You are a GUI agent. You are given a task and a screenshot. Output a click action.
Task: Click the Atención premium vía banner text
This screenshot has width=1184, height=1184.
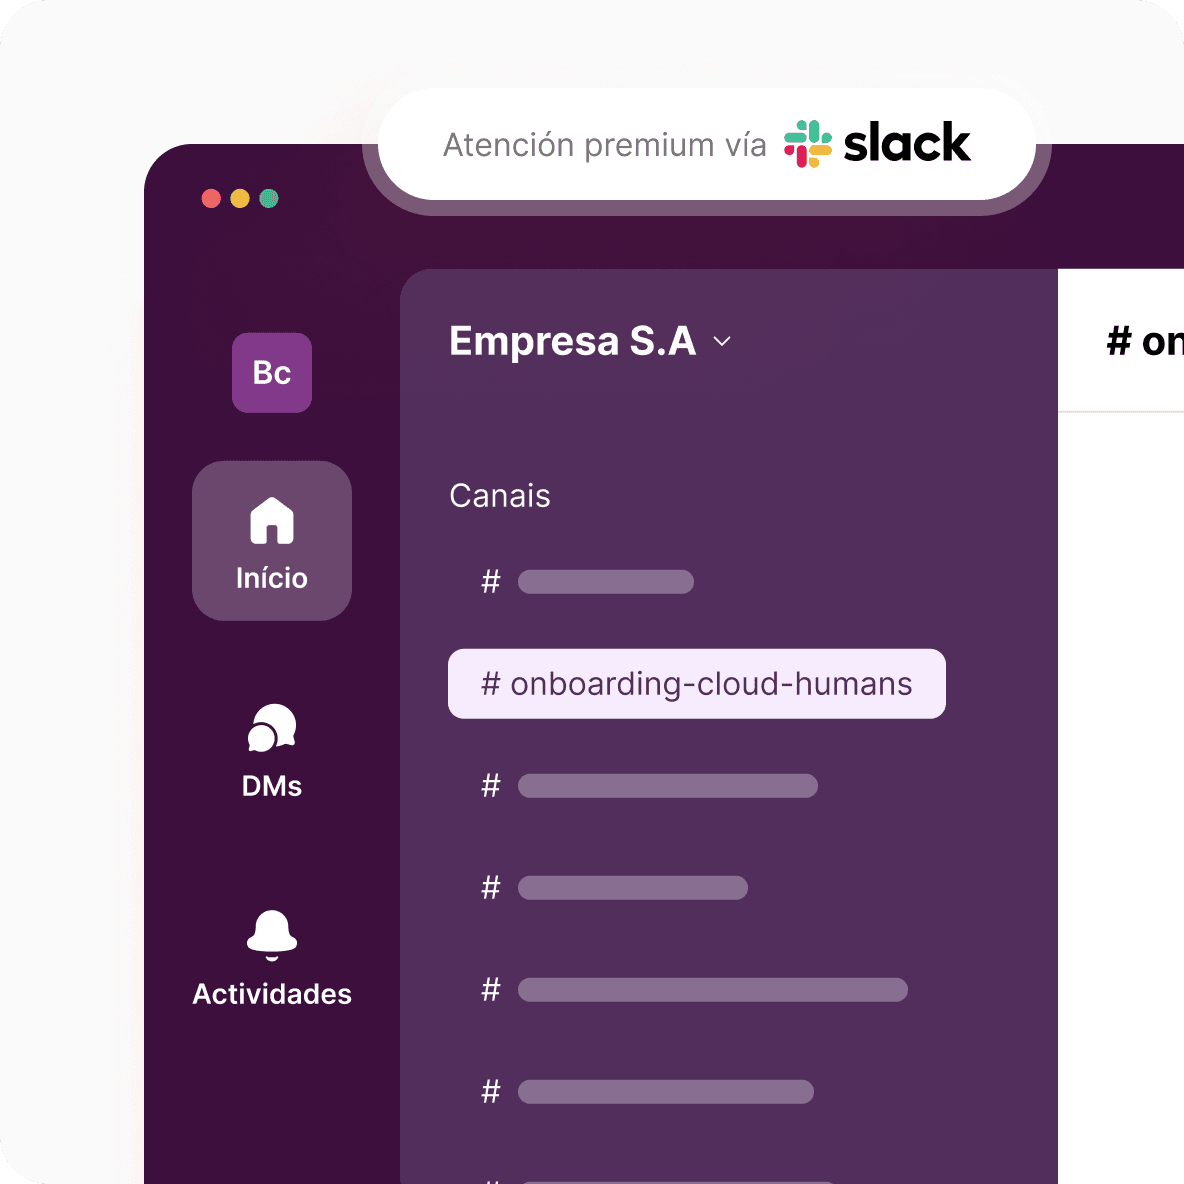coord(604,145)
